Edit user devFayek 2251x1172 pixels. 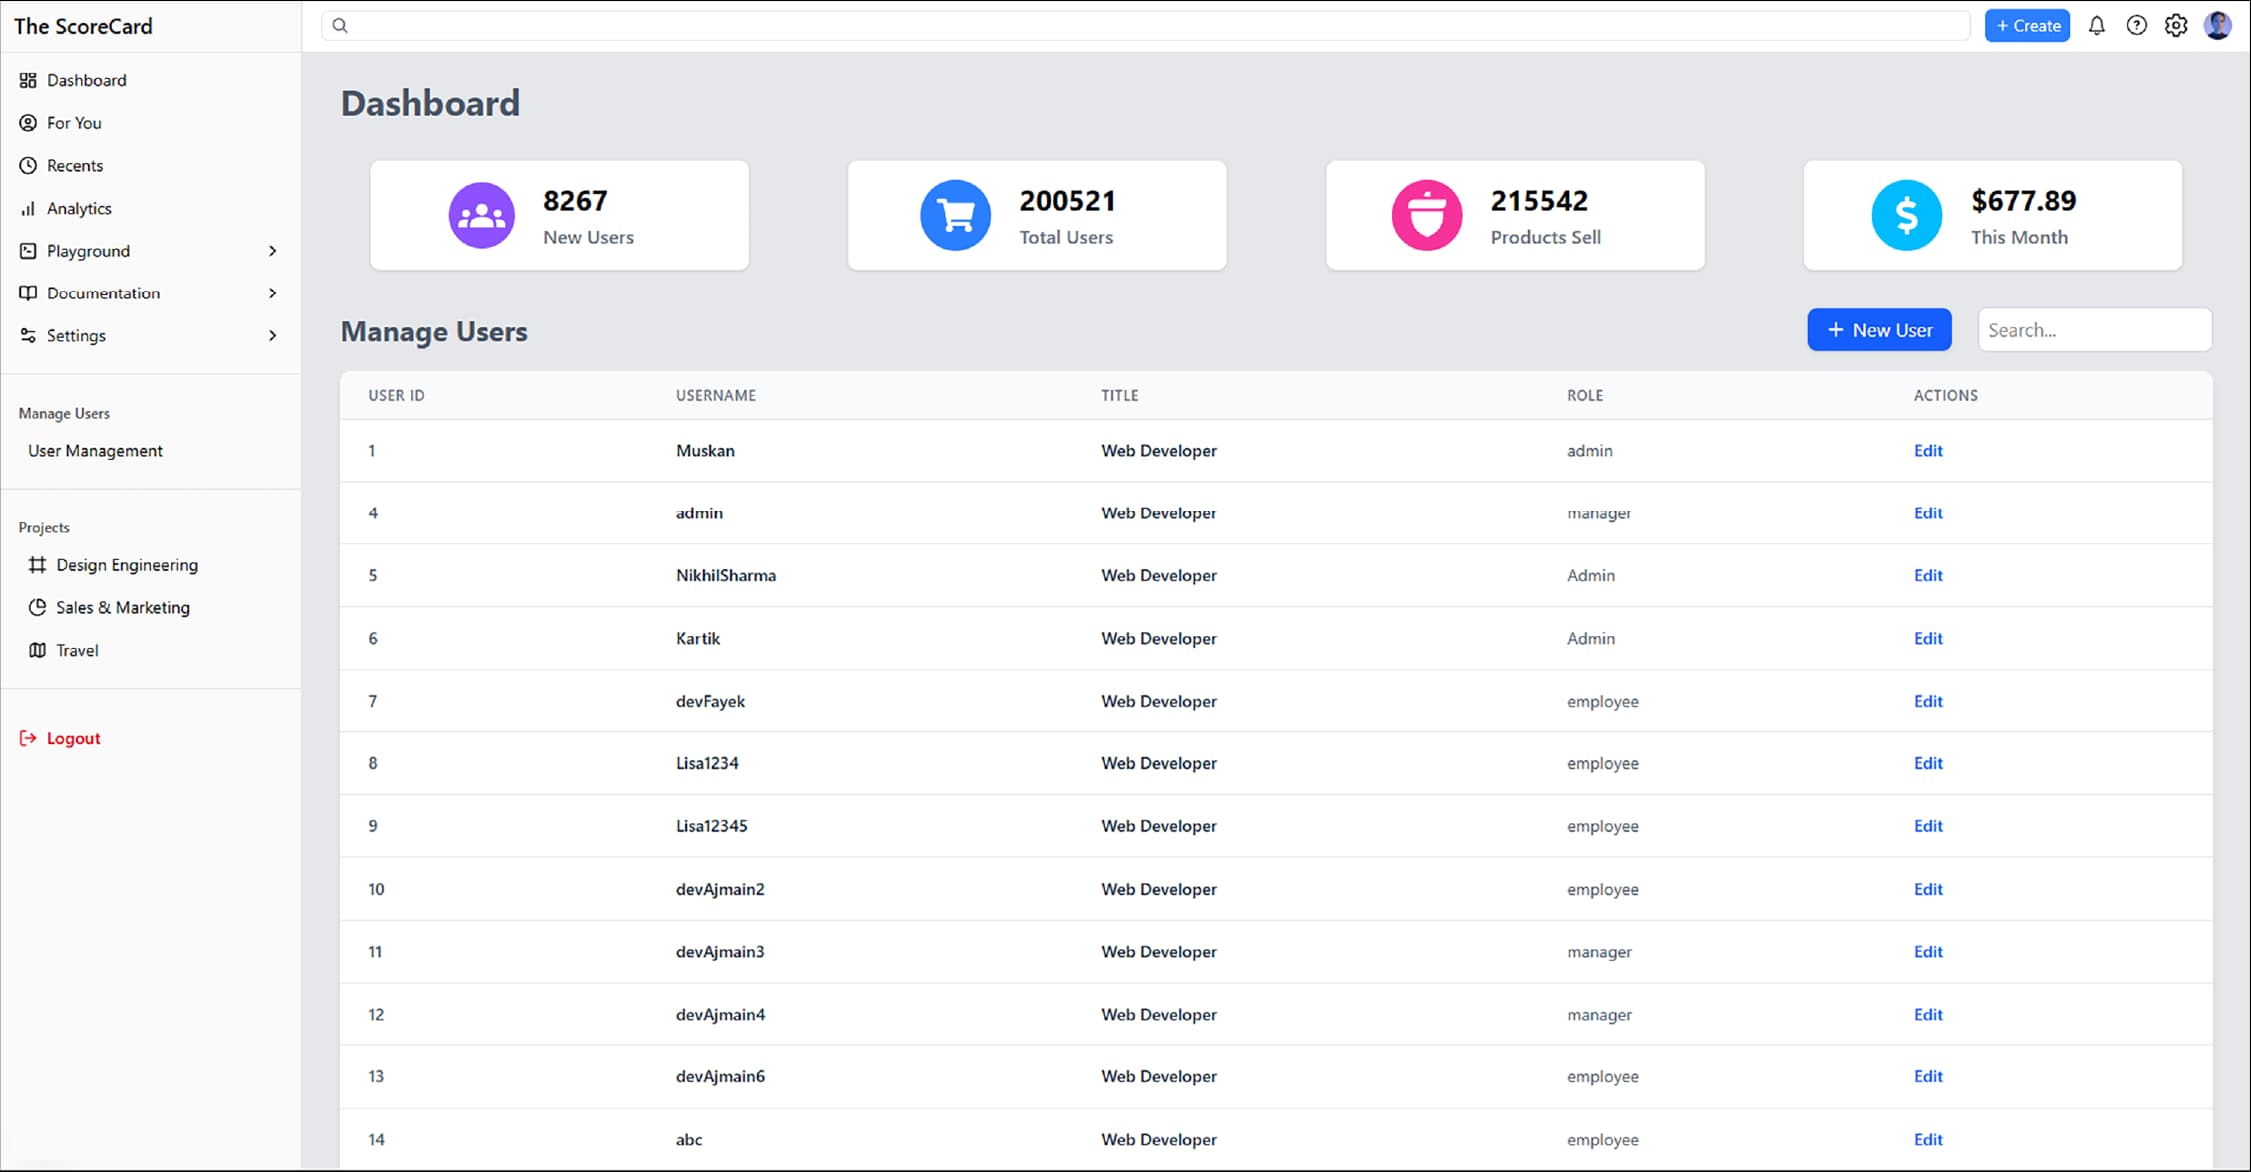[1928, 701]
